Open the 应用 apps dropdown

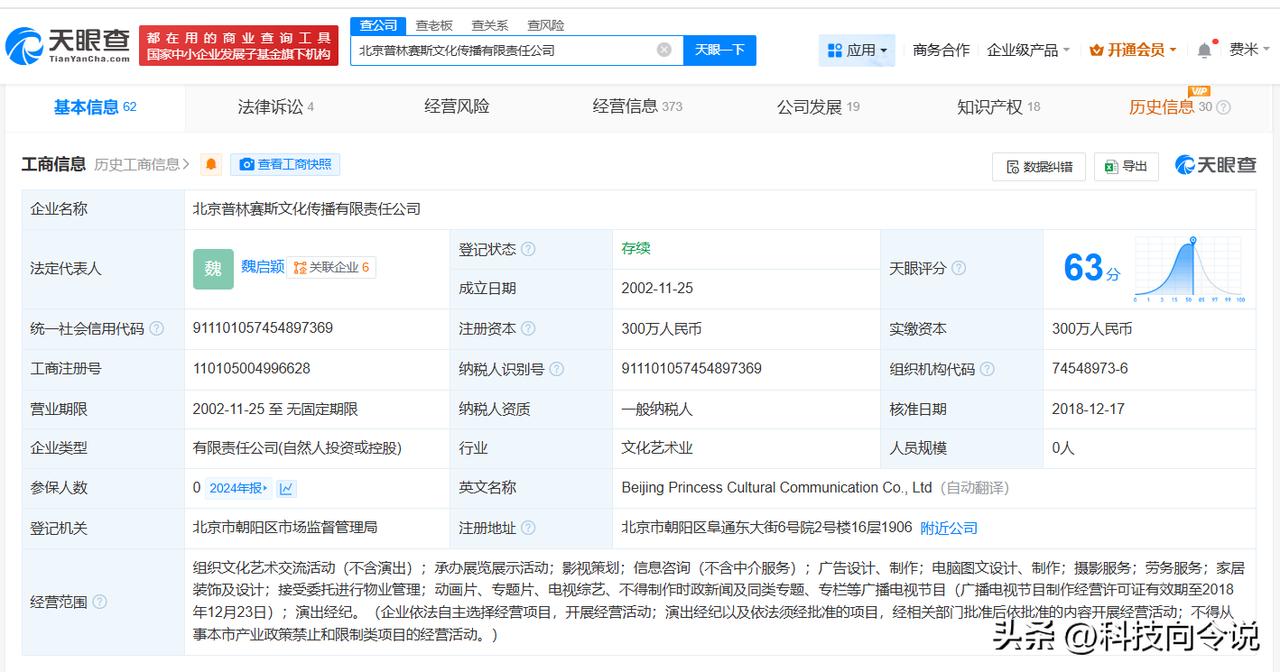point(856,50)
